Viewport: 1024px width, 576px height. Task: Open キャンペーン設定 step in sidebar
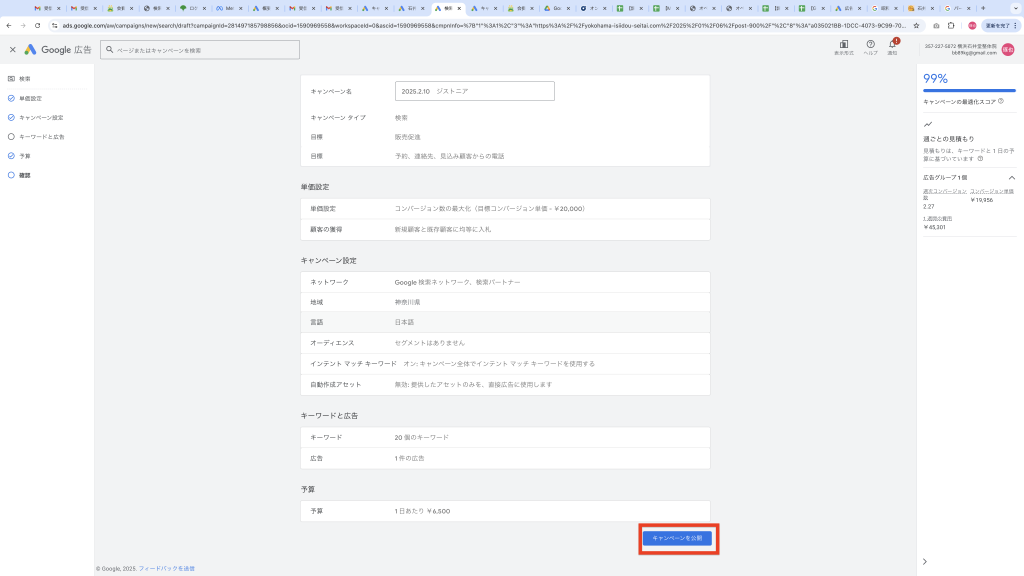[40, 117]
